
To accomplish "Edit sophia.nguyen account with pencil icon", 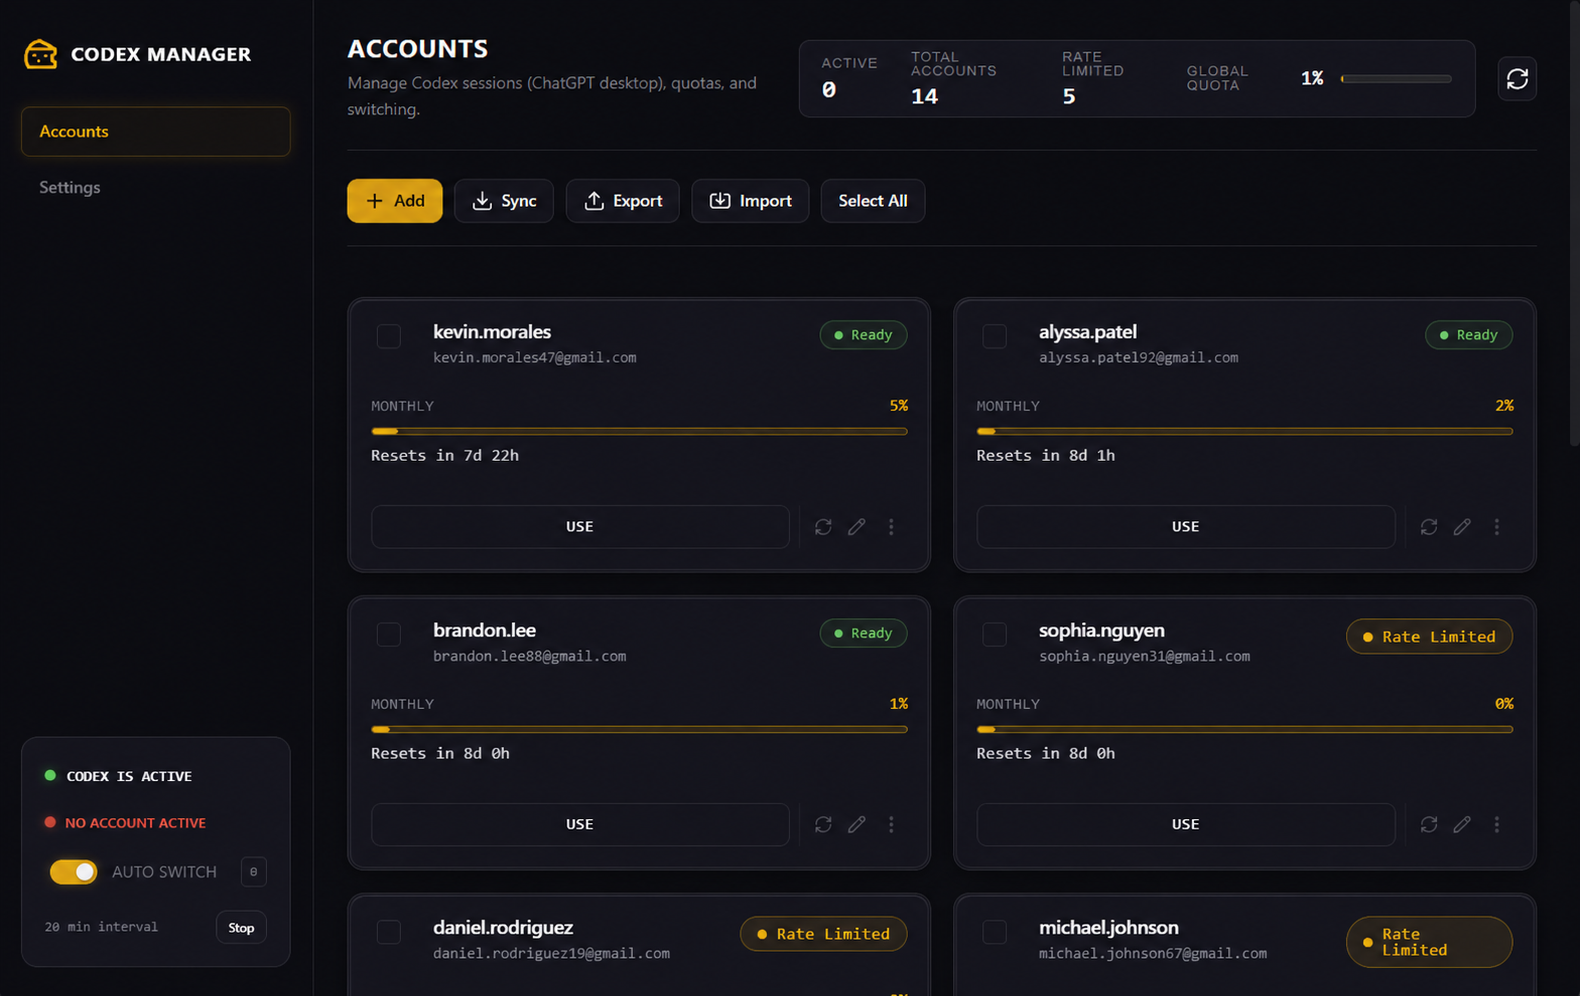I will (1462, 825).
